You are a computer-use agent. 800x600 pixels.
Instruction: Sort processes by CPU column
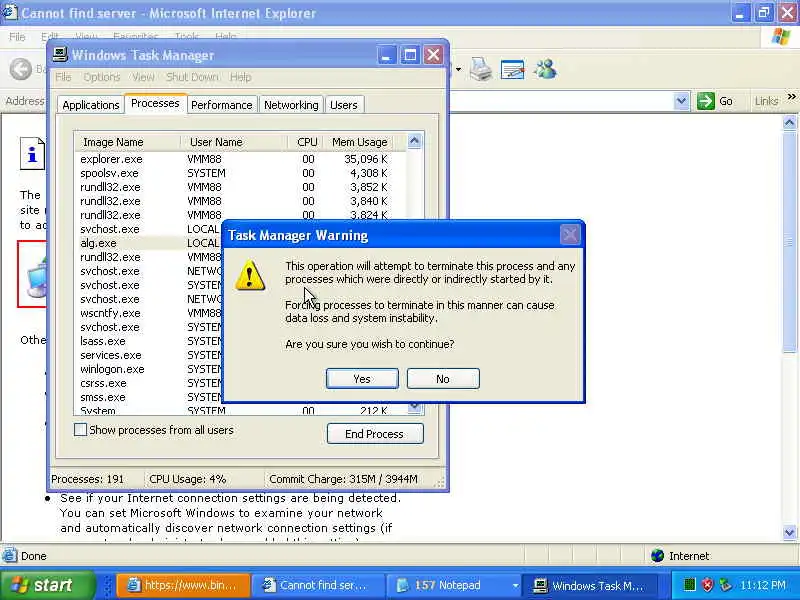pos(305,142)
